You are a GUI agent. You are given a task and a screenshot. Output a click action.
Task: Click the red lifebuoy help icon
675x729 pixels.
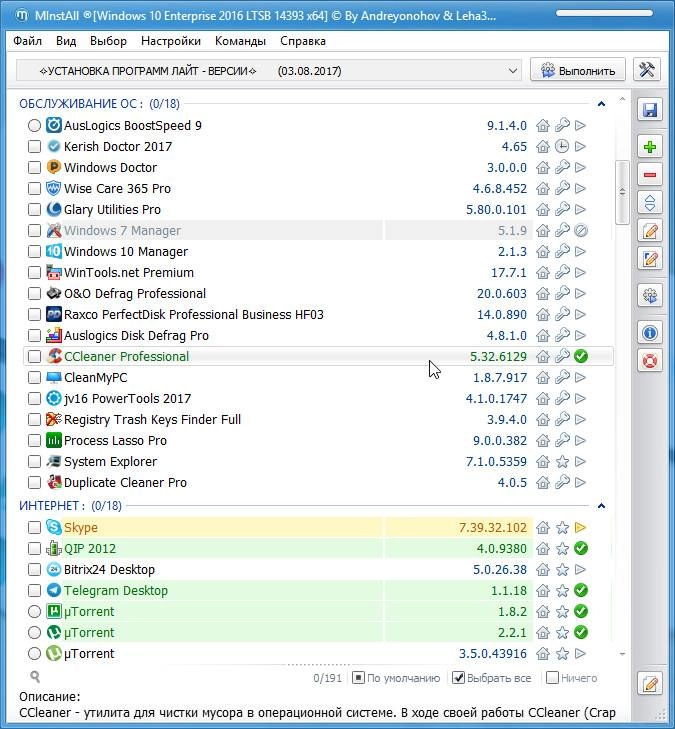(649, 360)
